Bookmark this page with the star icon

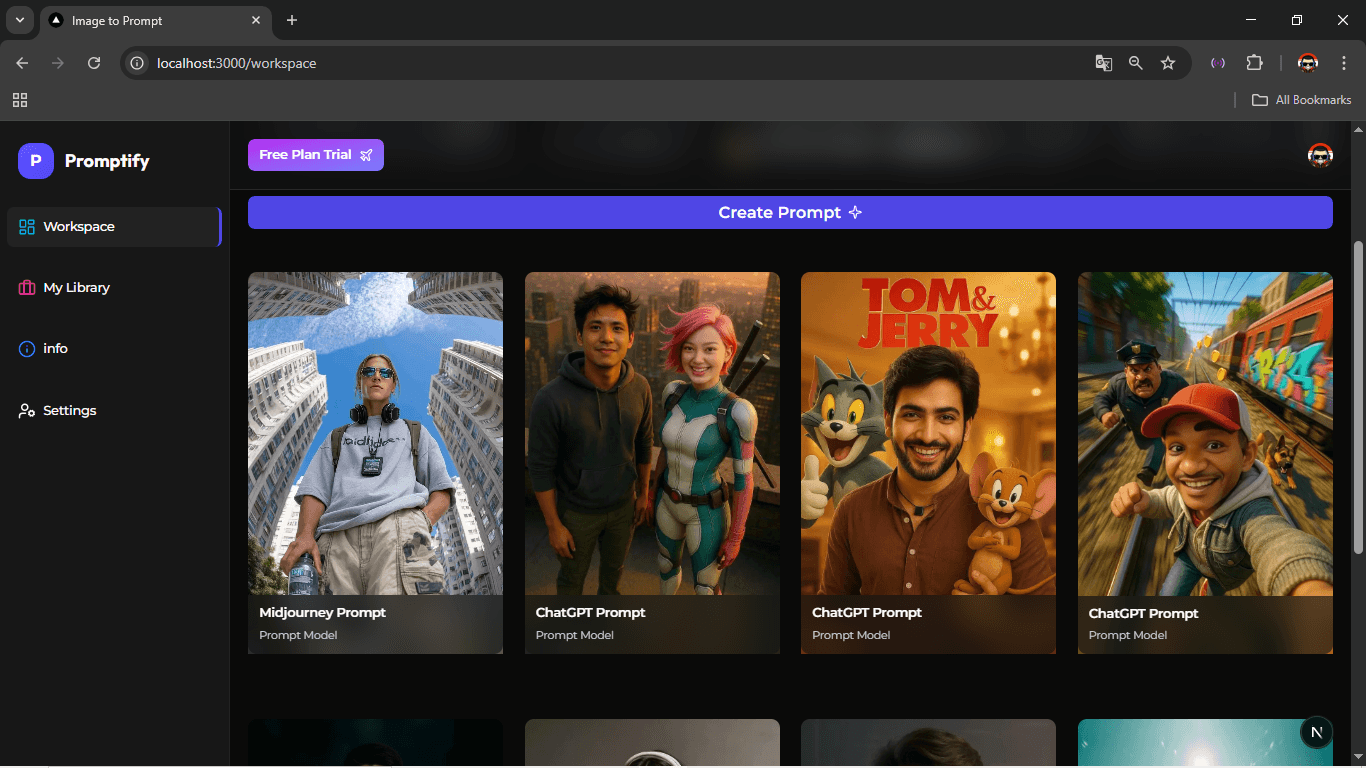1167,63
